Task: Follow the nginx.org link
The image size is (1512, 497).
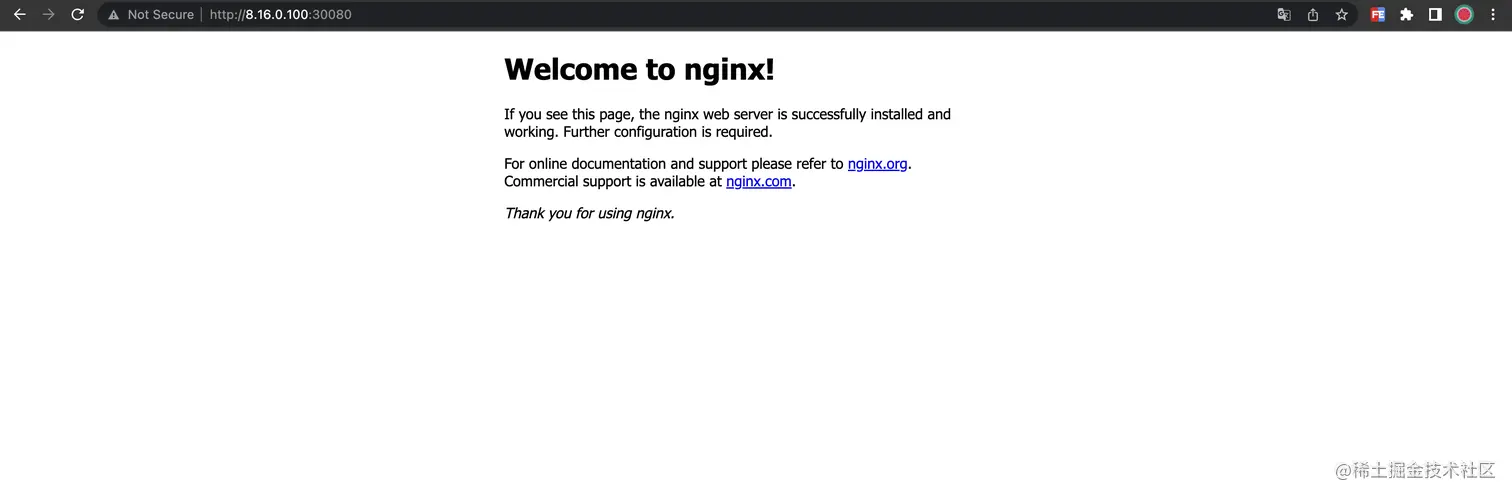Action: [x=878, y=164]
